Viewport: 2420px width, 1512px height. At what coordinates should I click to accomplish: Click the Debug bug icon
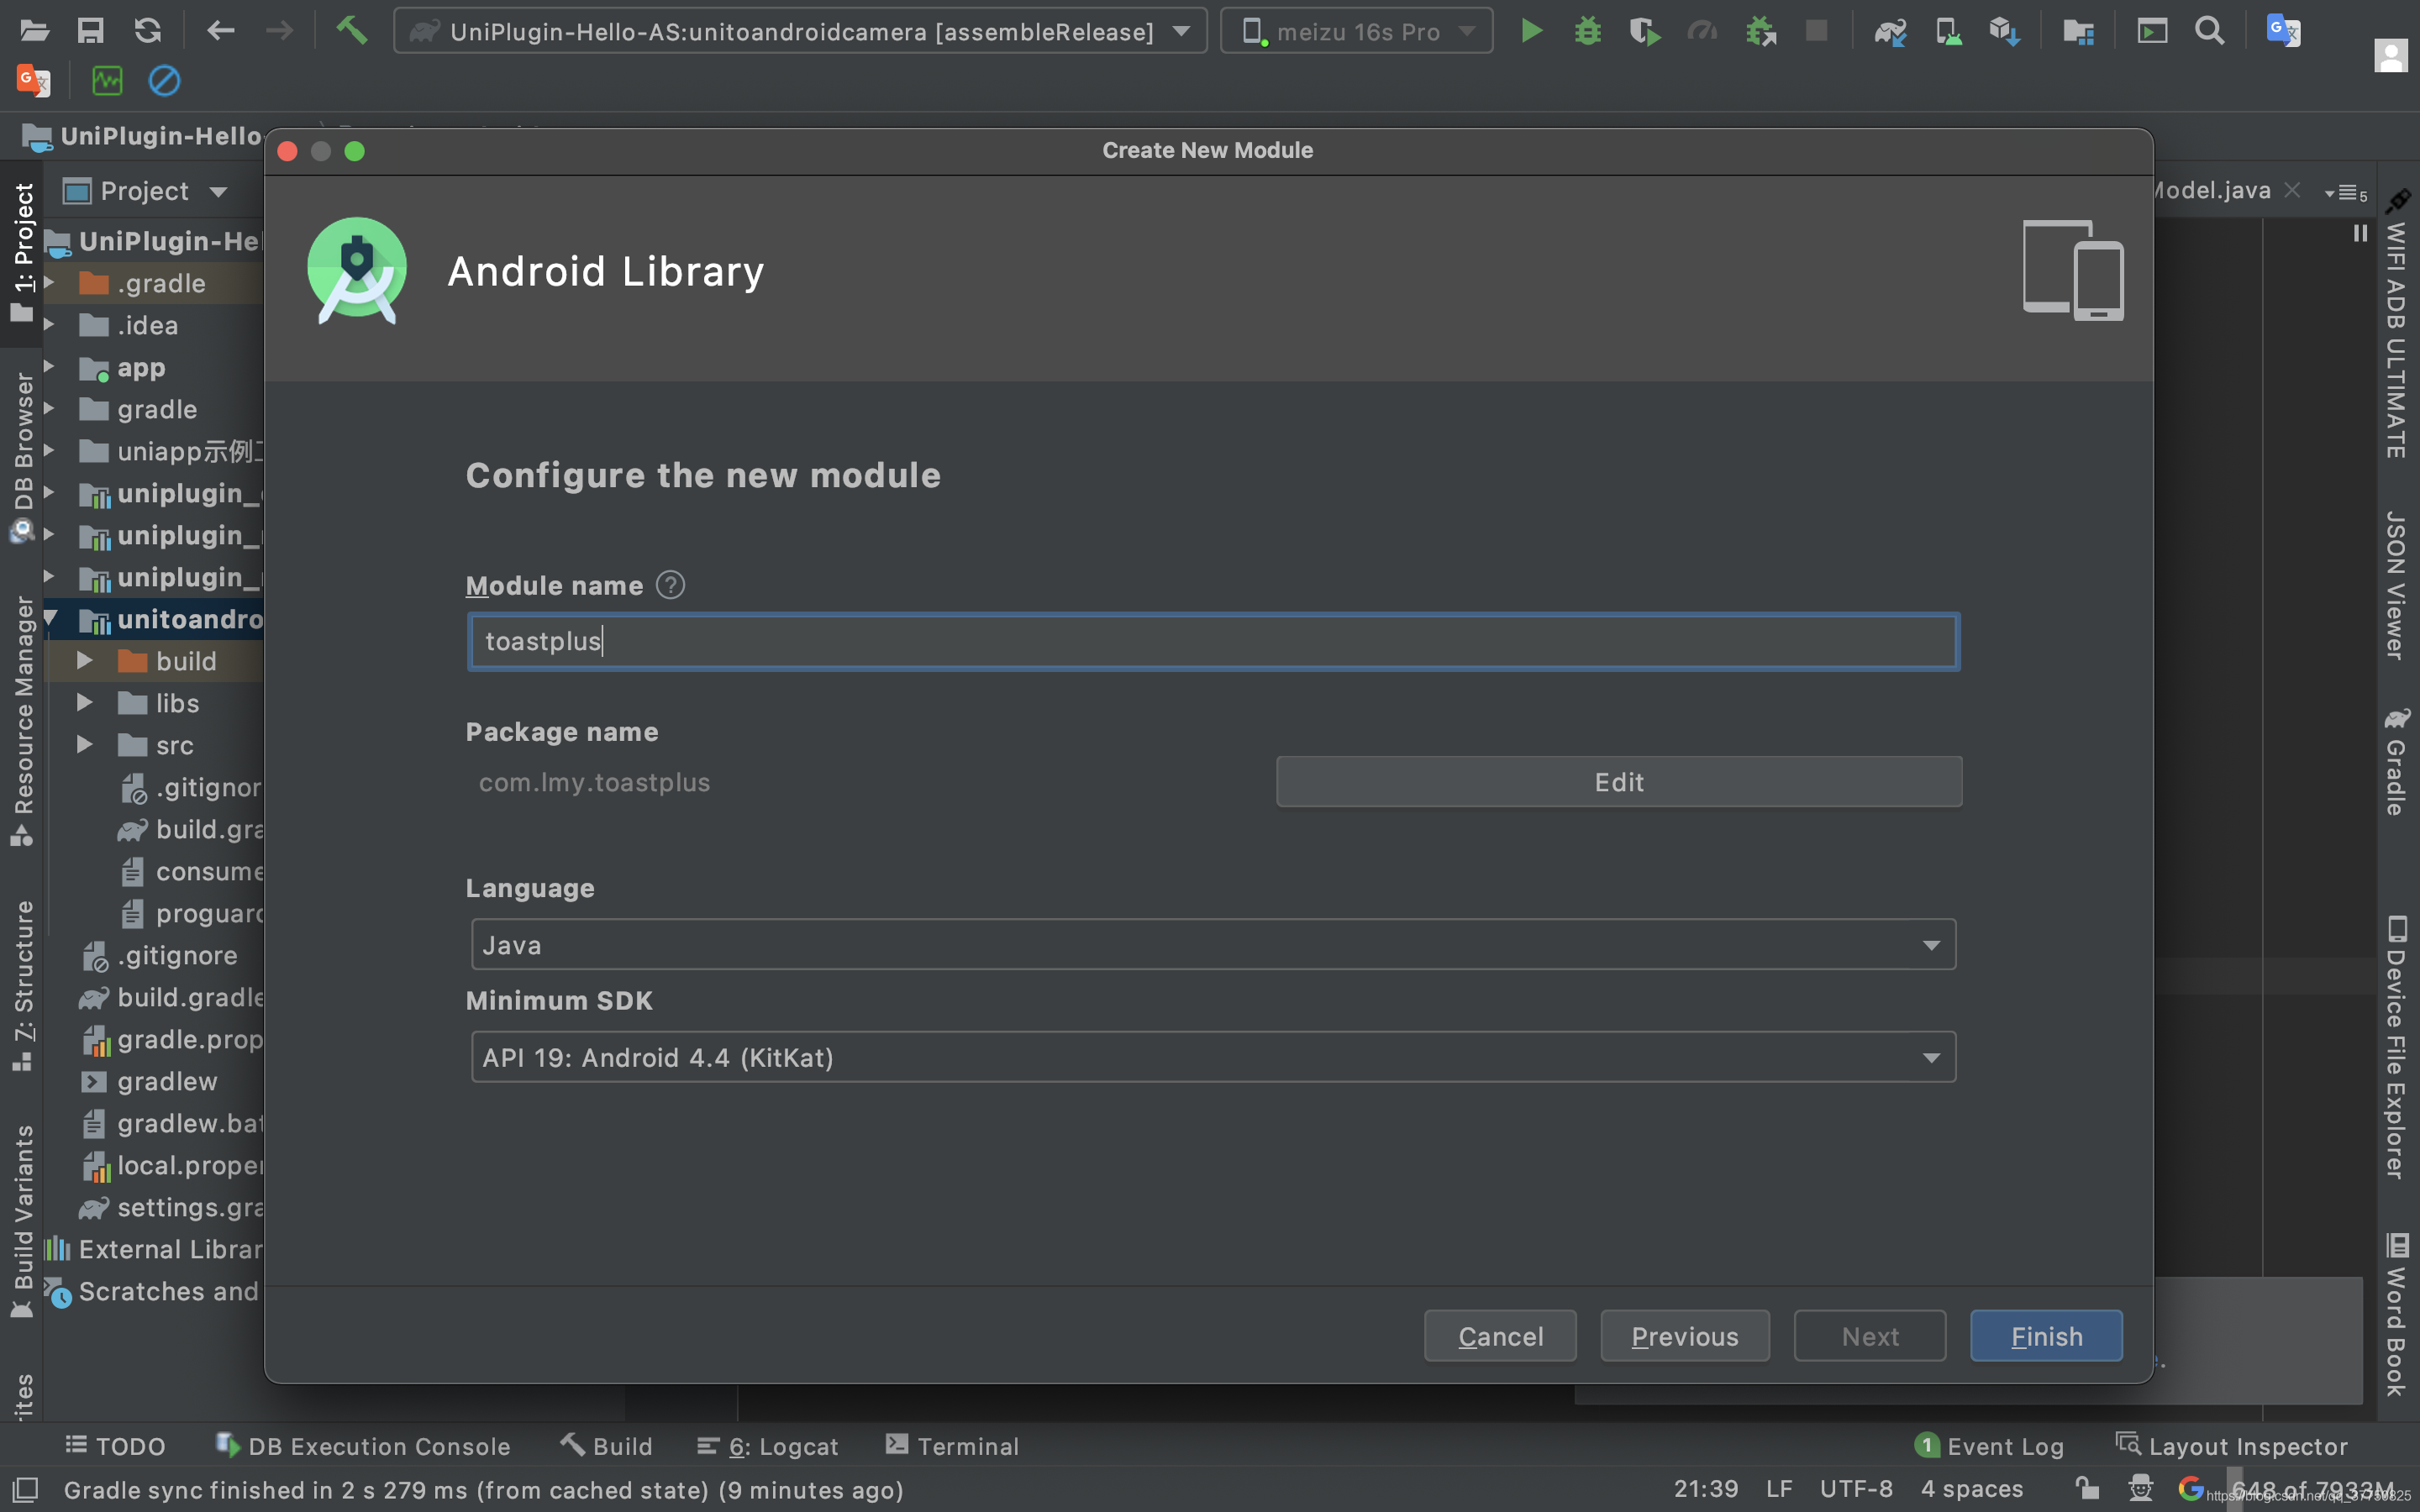point(1587,31)
